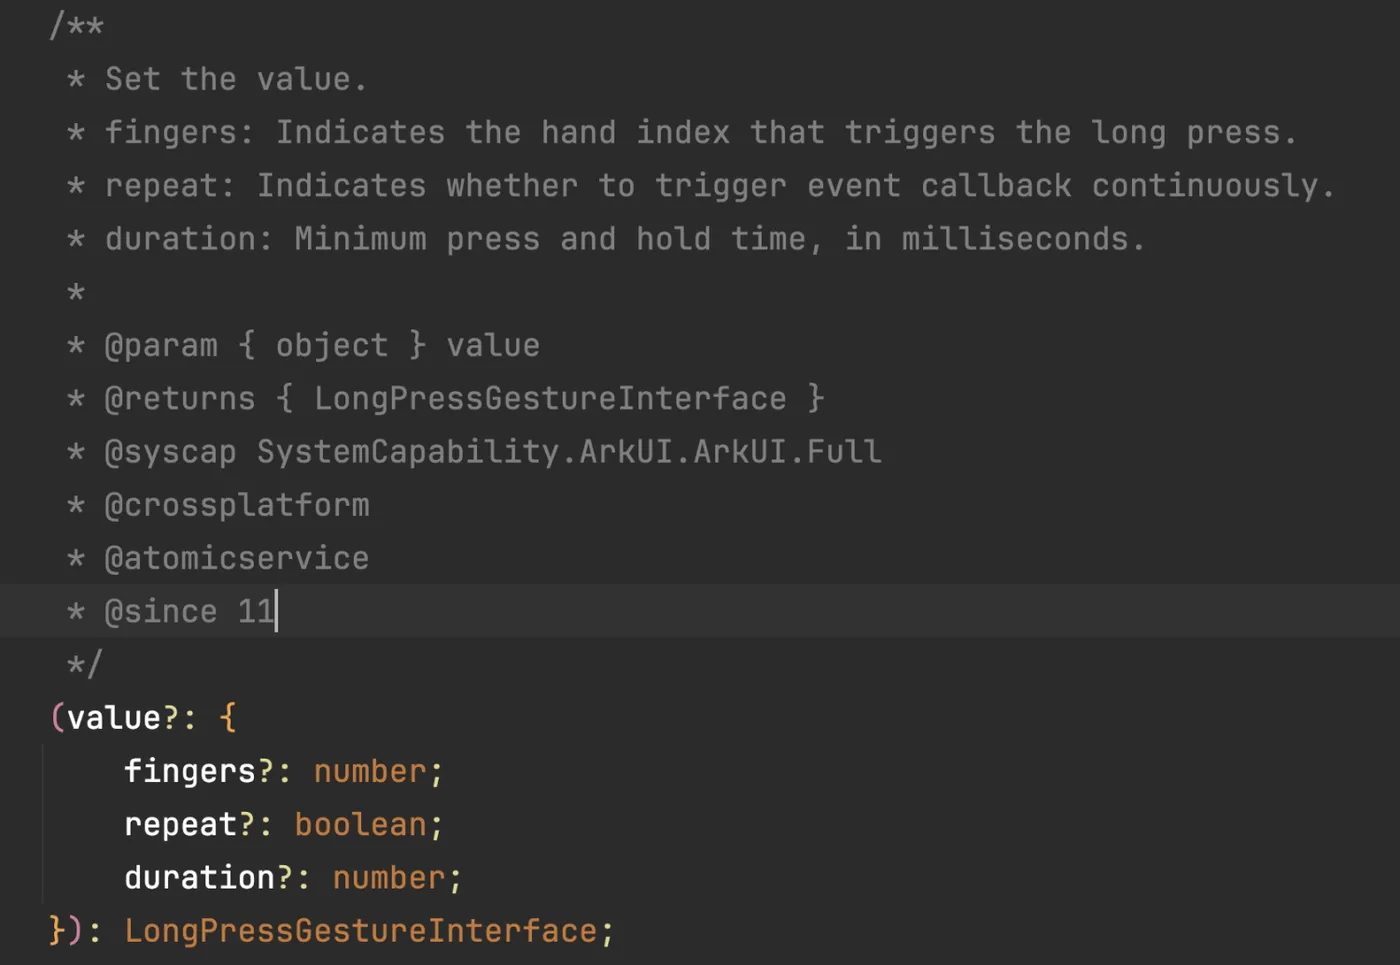Viewport: 1400px width, 965px height.
Task: Click the @crossplatform tag in the comment
Action: pyautogui.click(x=237, y=505)
